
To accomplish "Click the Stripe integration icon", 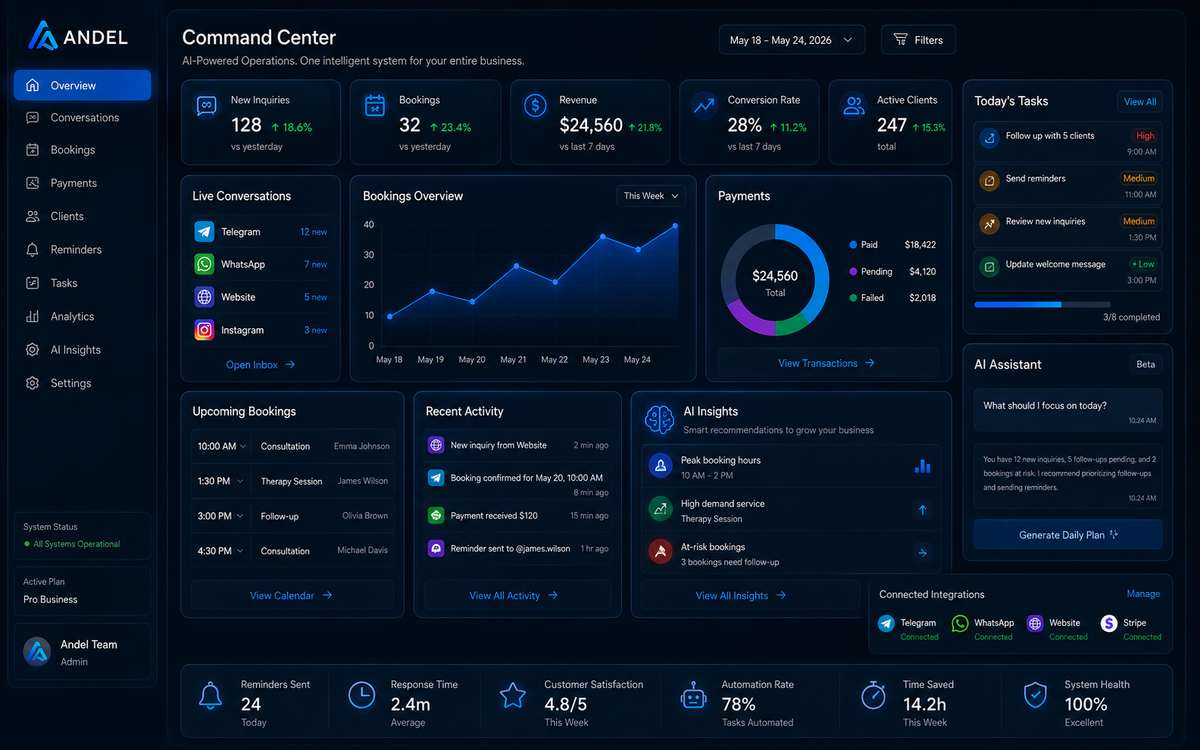I will [x=1108, y=623].
